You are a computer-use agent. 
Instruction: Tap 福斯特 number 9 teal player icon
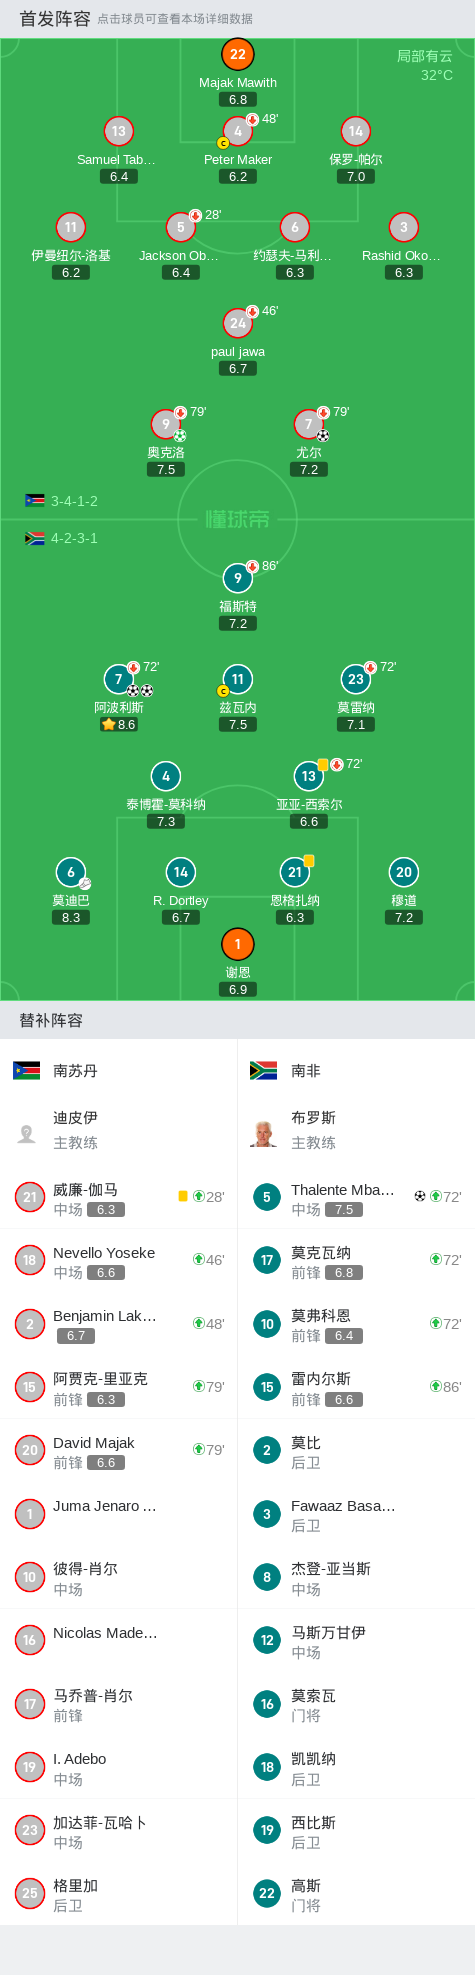point(238,578)
